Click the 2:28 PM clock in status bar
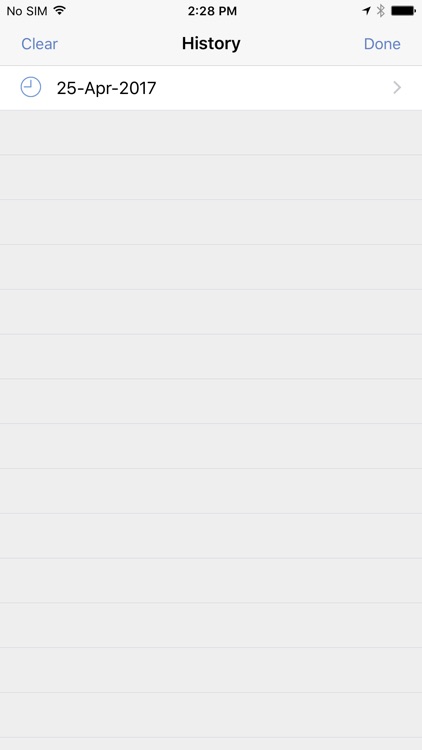 (x=212, y=11)
